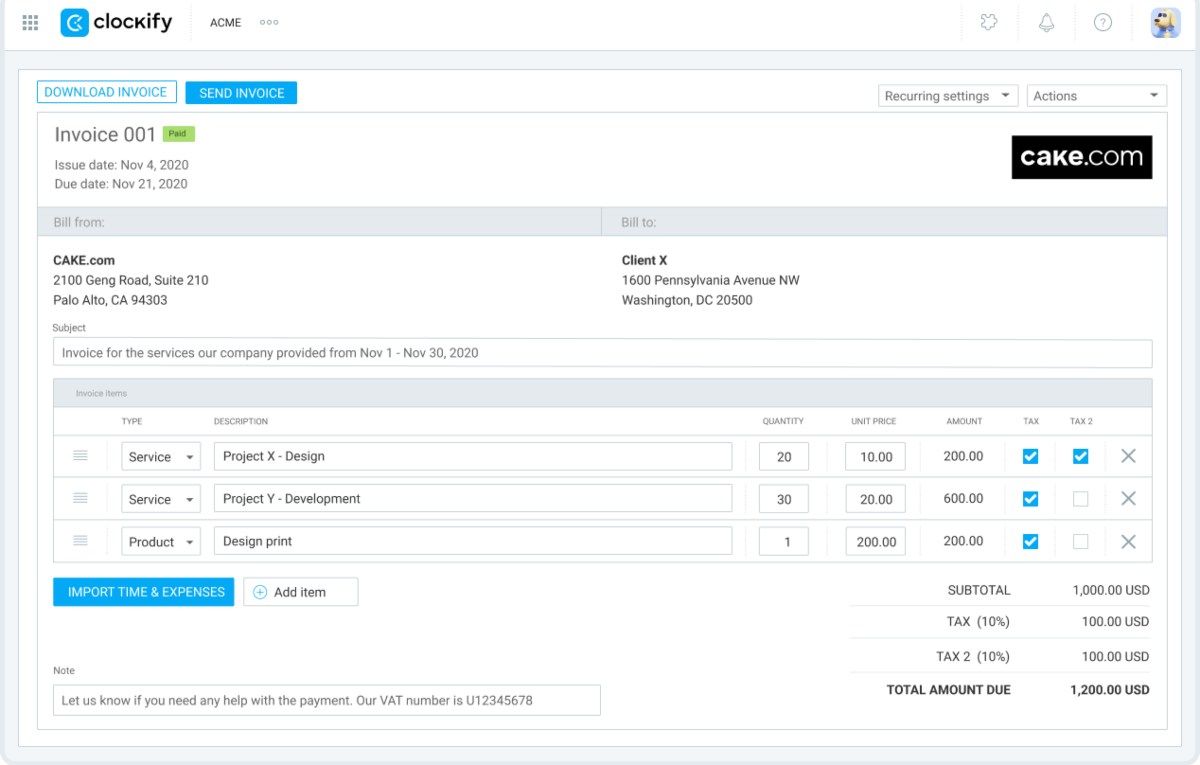Grab drag handle of Design print row

tap(80, 541)
